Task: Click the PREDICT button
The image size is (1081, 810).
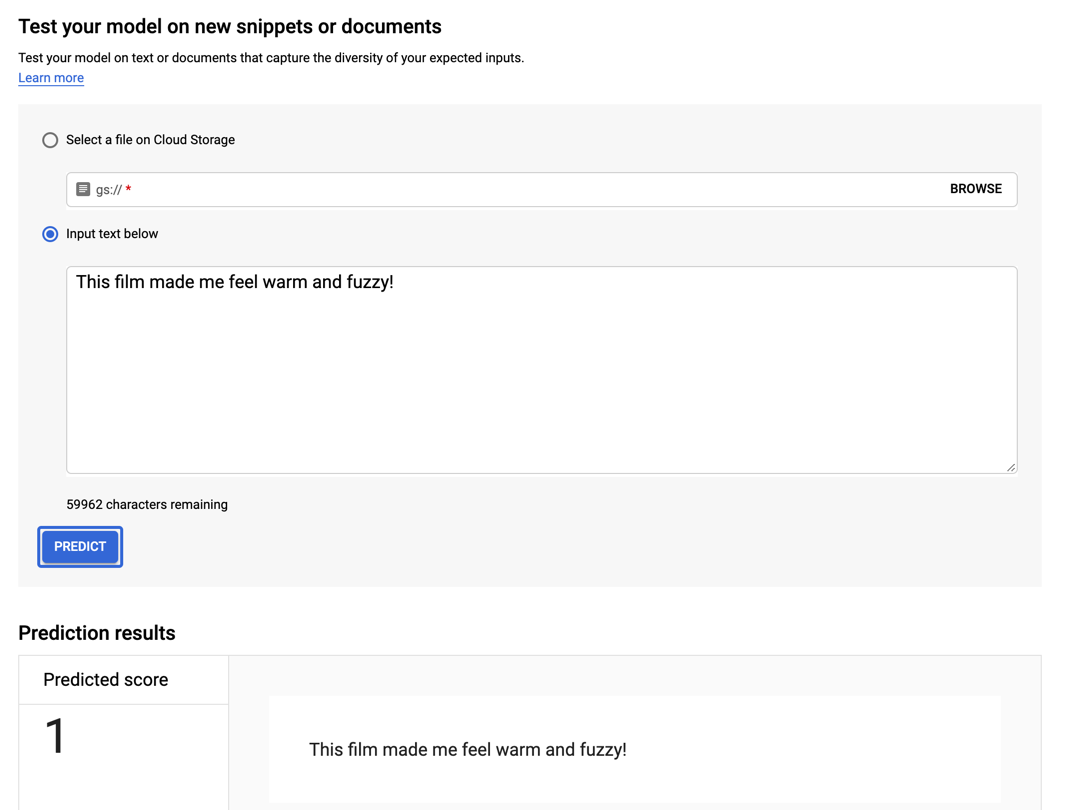Action: 80,547
